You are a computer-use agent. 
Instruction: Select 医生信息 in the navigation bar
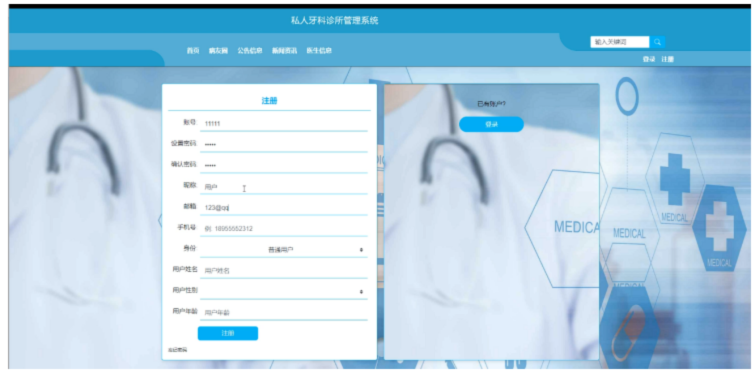pos(319,51)
